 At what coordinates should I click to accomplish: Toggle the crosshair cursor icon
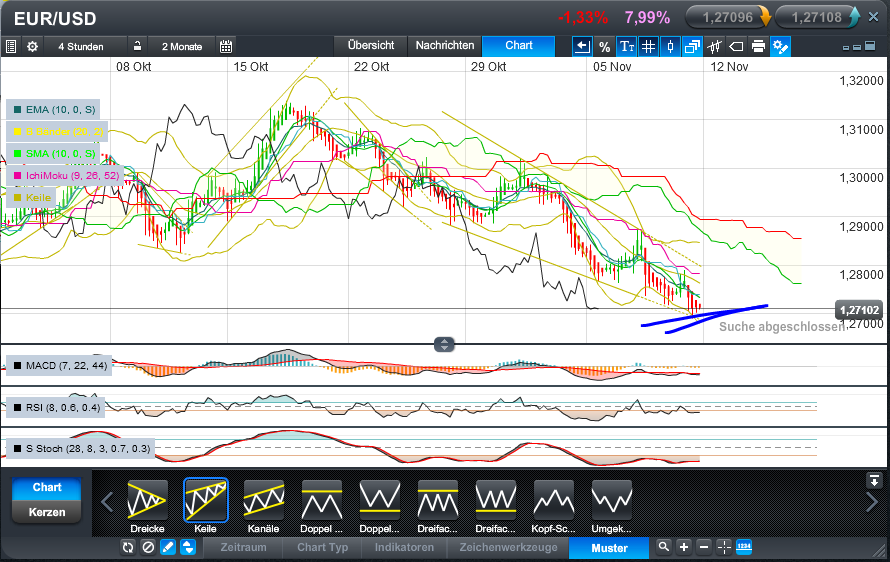coord(724,547)
